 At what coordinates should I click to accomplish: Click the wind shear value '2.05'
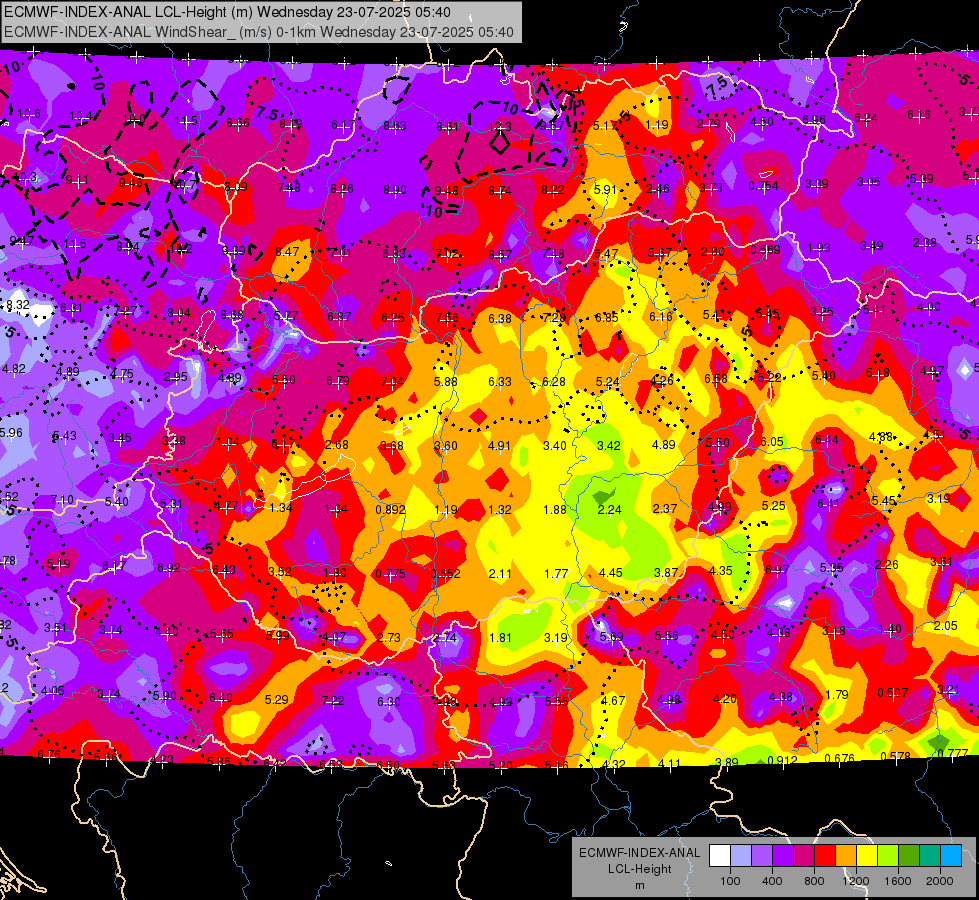tap(946, 626)
